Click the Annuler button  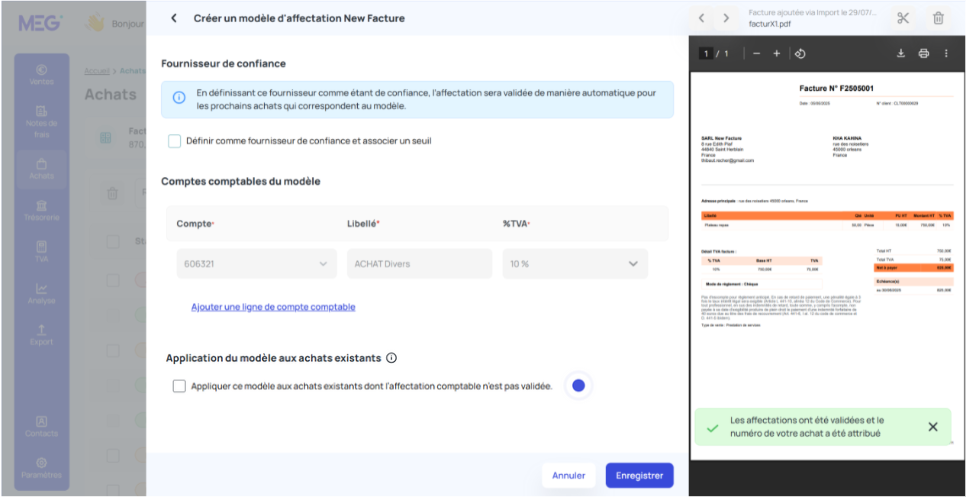click(569, 476)
